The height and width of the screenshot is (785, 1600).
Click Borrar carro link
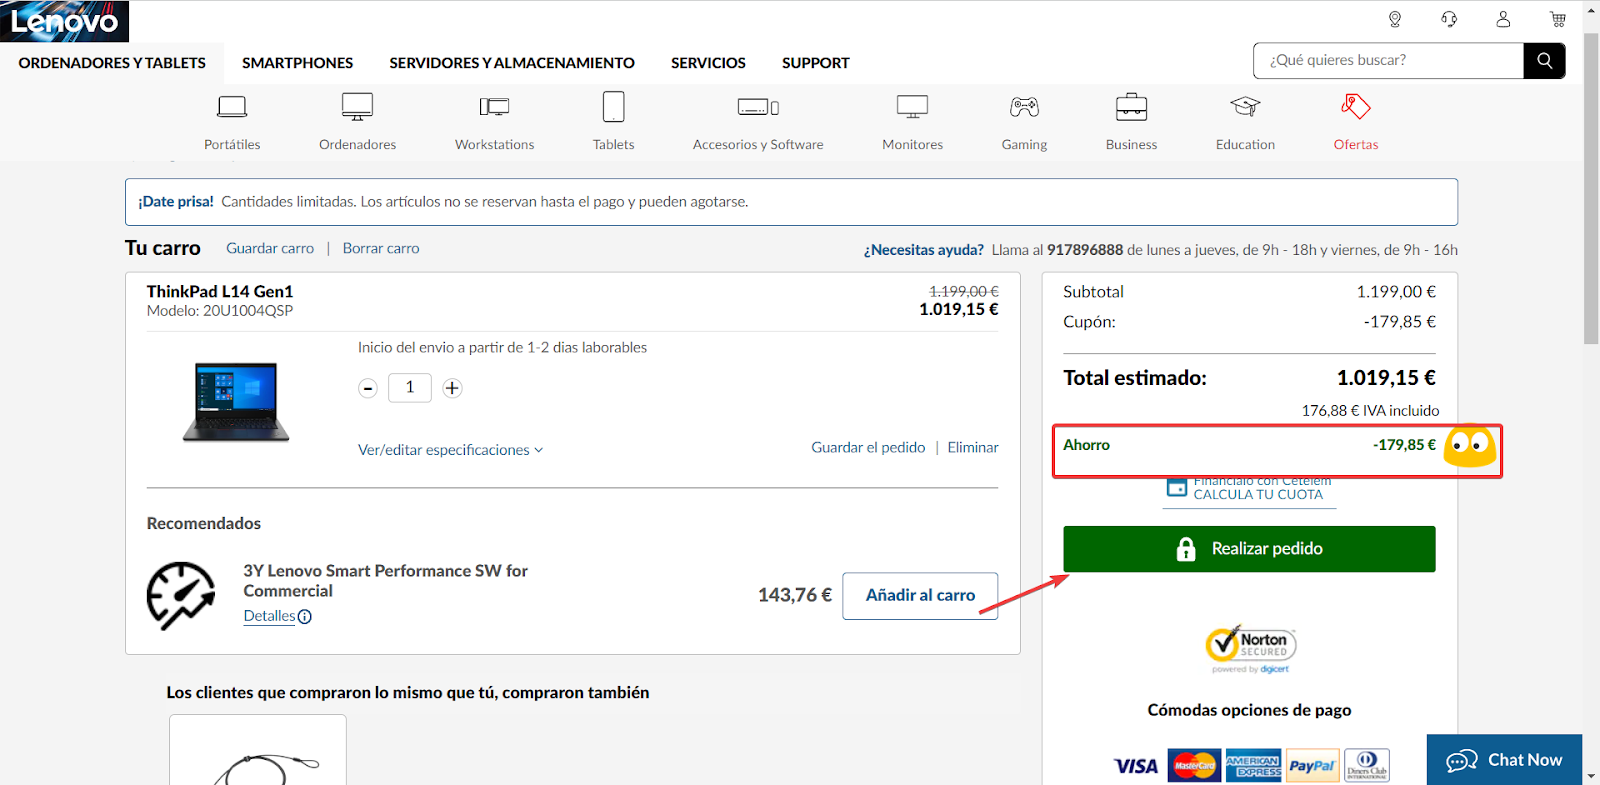coord(381,249)
